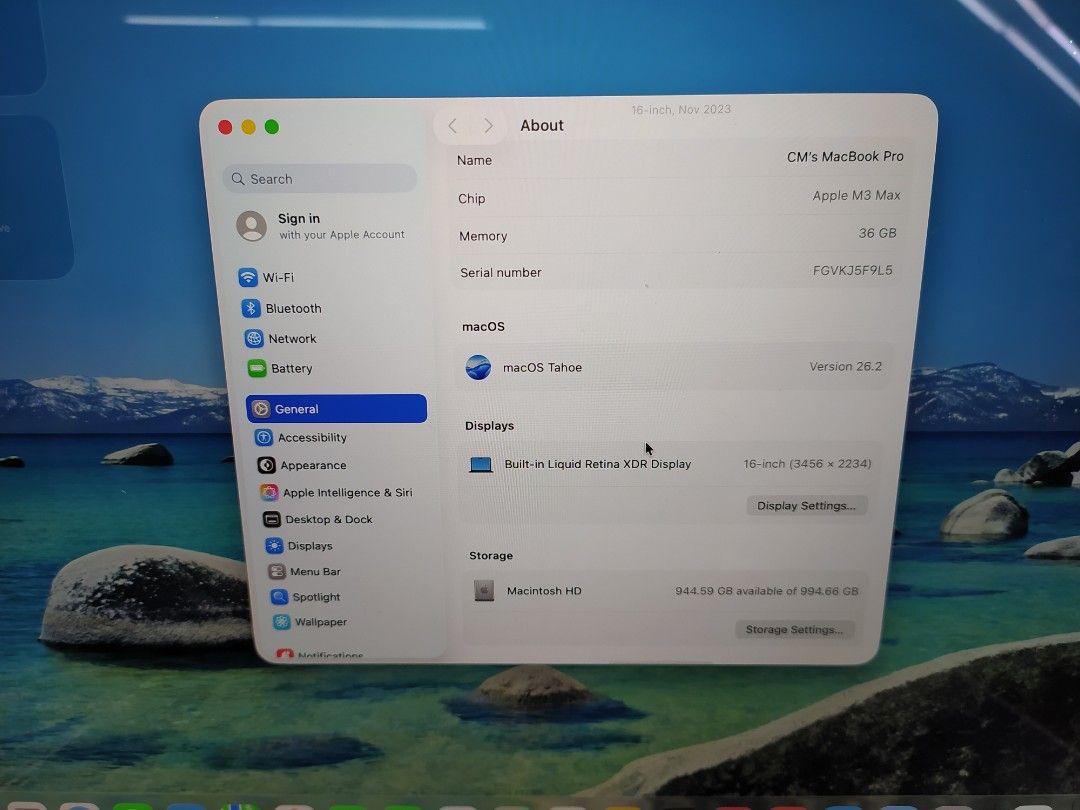
Task: Focus the Search field
Action: (320, 179)
